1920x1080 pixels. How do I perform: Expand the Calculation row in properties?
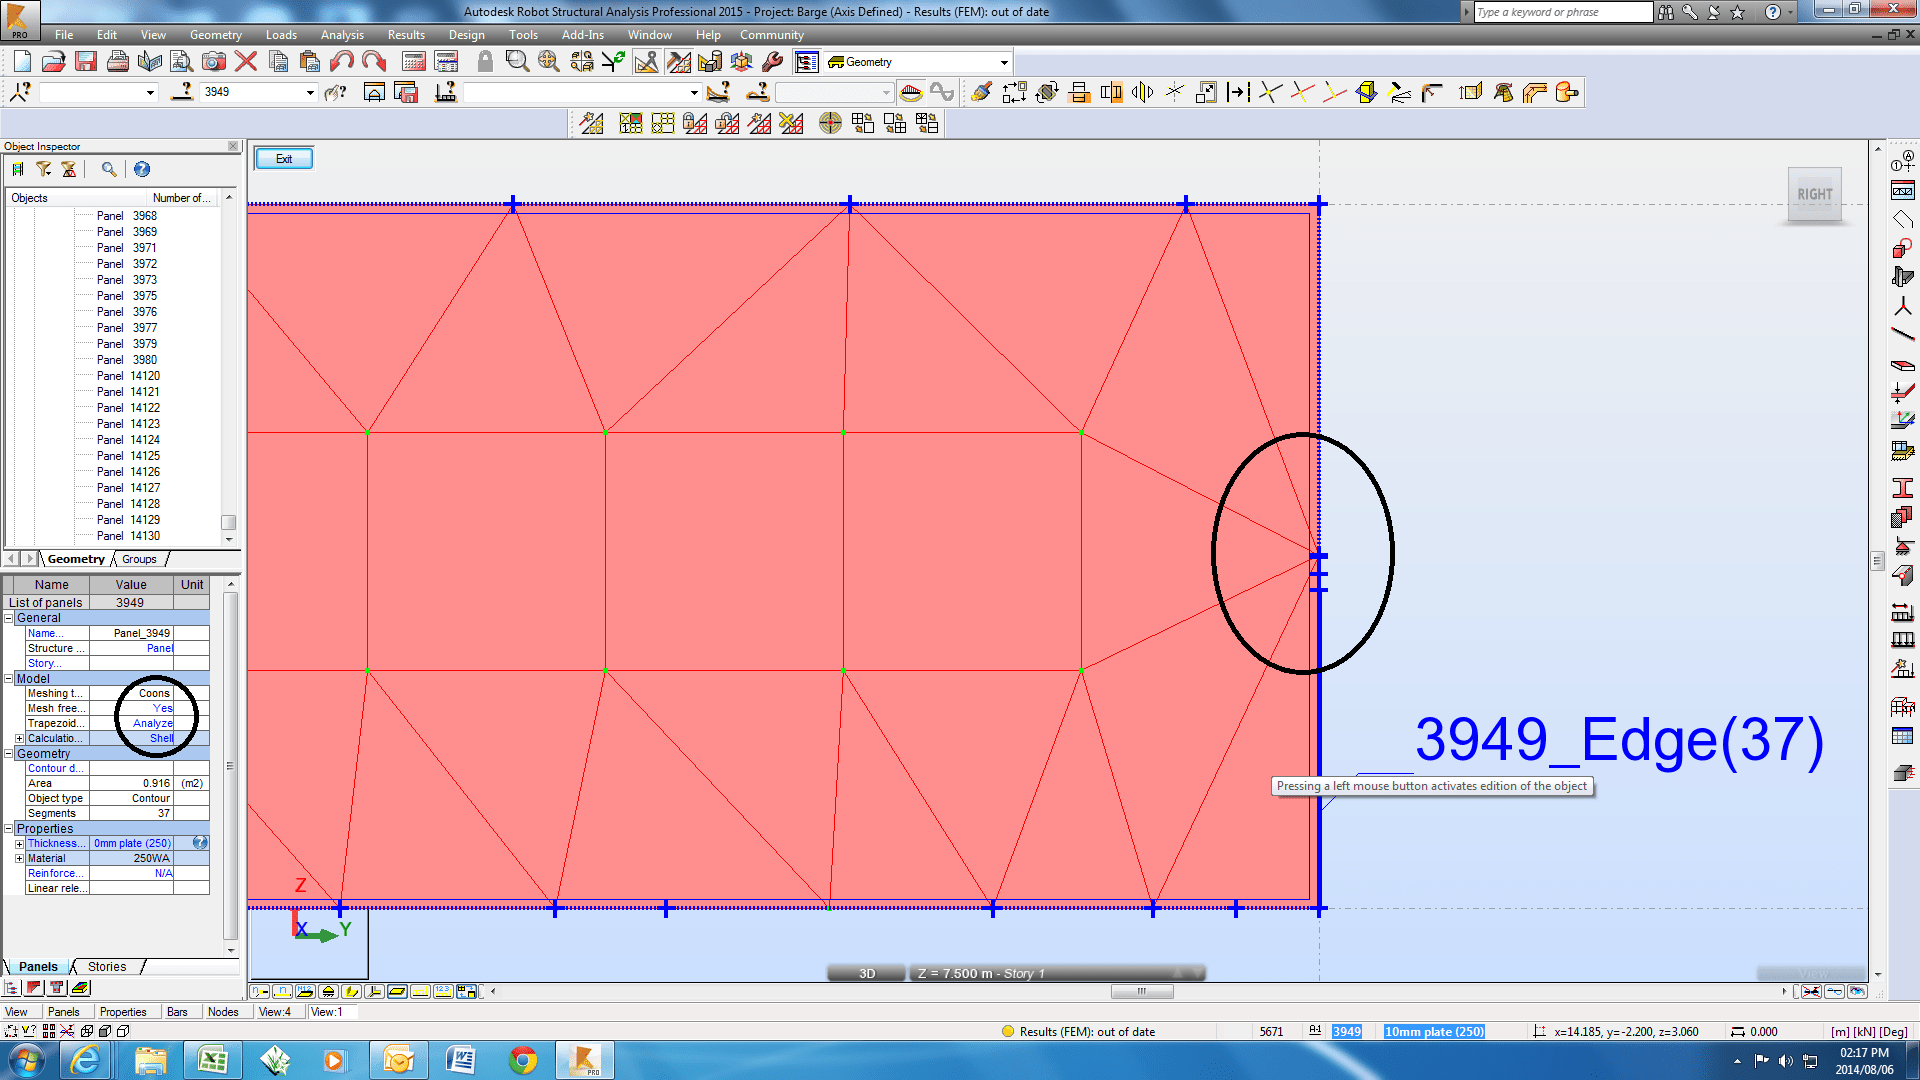click(19, 739)
